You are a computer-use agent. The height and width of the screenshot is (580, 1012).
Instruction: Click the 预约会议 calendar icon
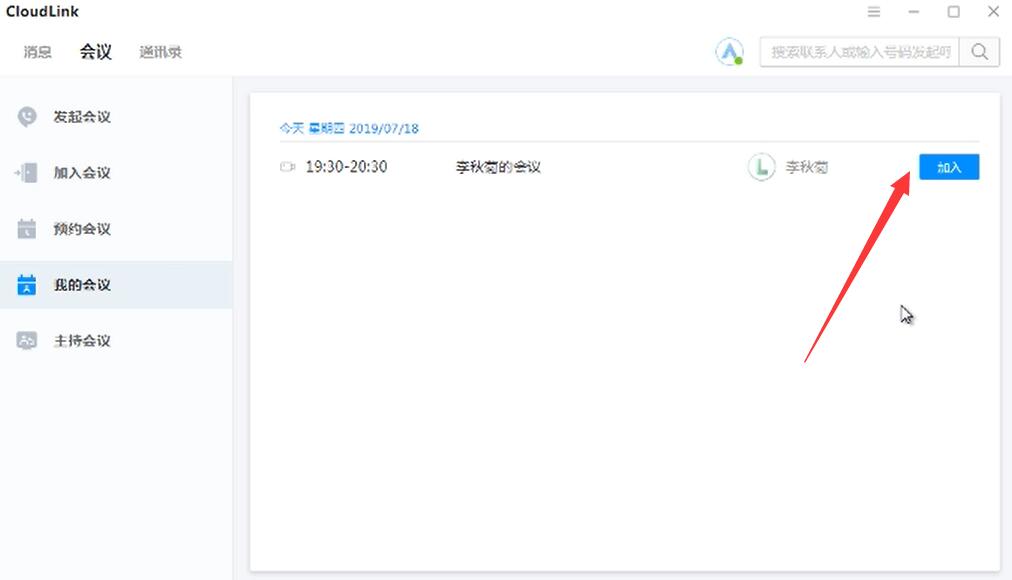pos(26,229)
